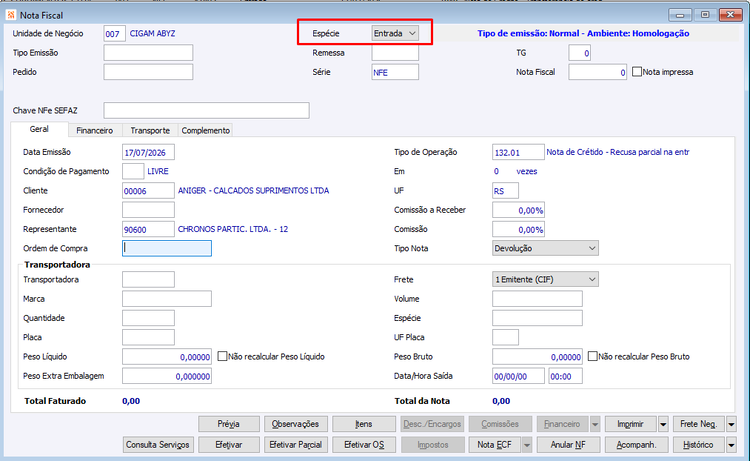Open the Espécie Entrada dropdown
The image size is (750, 461).
pos(395,33)
